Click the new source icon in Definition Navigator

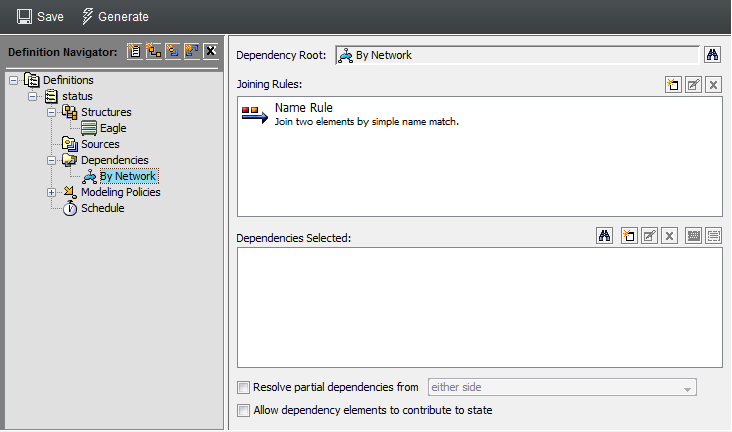click(173, 51)
